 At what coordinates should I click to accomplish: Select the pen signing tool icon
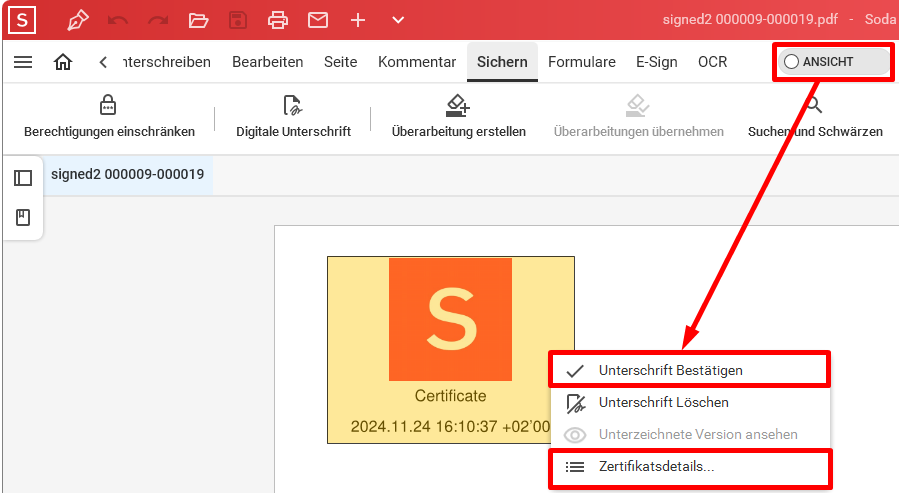click(78, 21)
